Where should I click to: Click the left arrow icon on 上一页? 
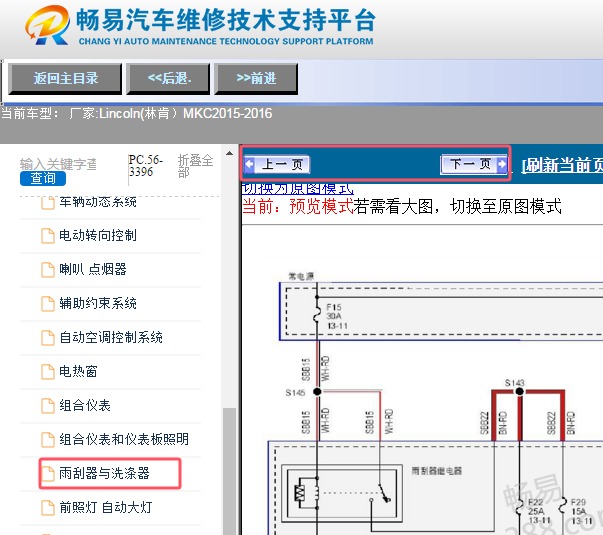pos(249,165)
